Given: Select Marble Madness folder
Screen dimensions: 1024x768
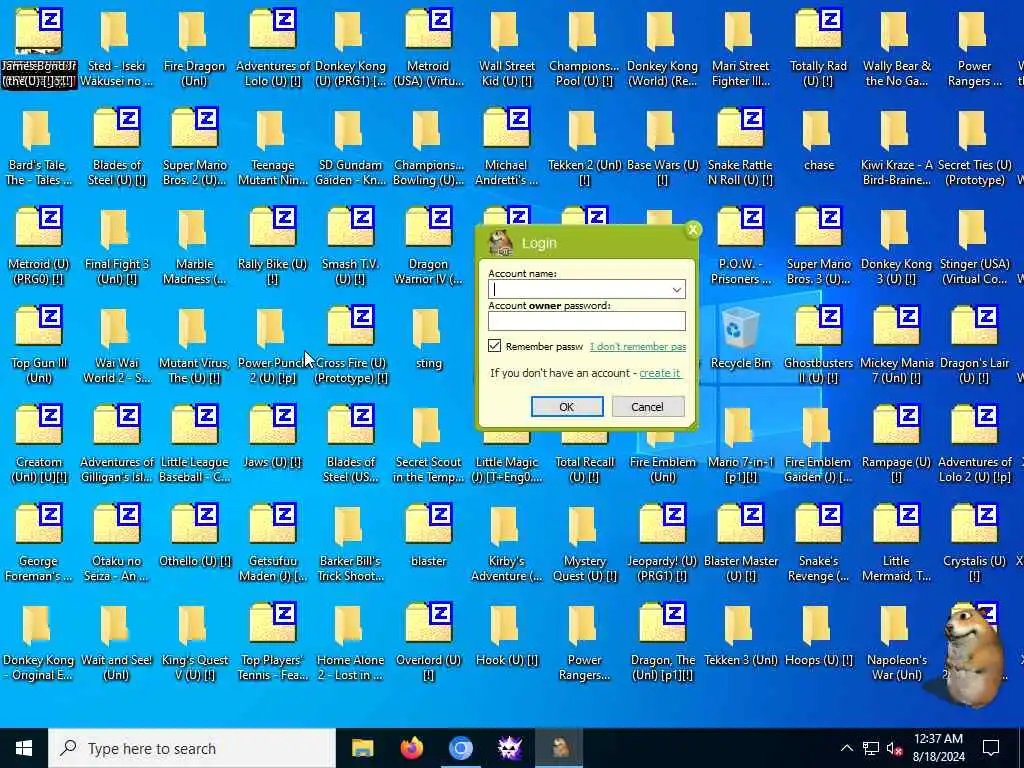Looking at the screenshot, I should coord(194,247).
